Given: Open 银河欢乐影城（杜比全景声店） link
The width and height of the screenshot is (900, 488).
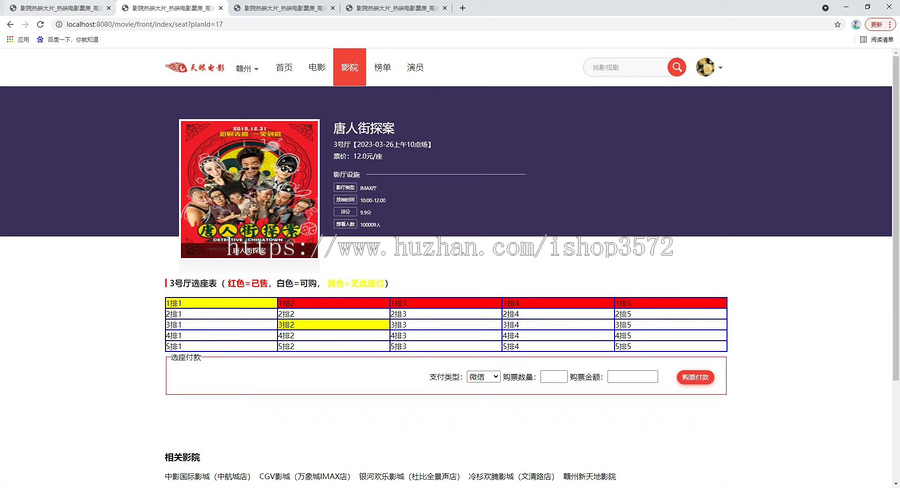Looking at the screenshot, I should 410,477.
